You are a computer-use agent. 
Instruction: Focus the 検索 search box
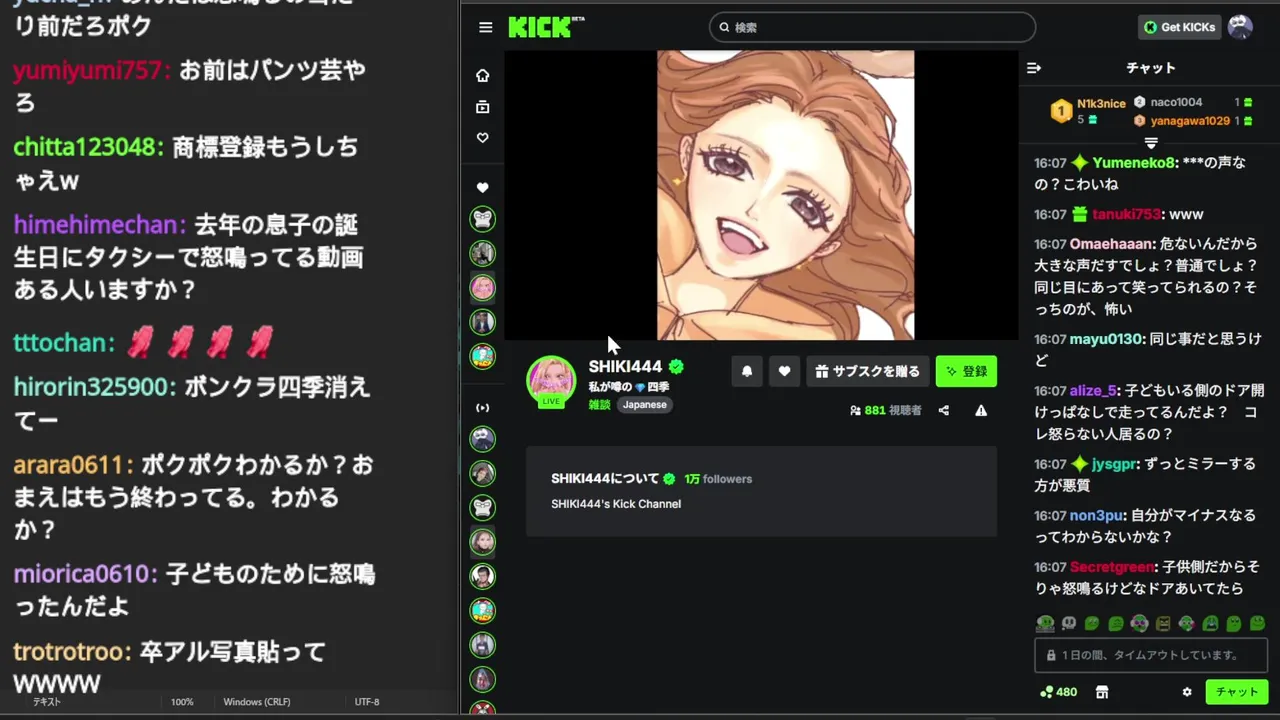(872, 27)
